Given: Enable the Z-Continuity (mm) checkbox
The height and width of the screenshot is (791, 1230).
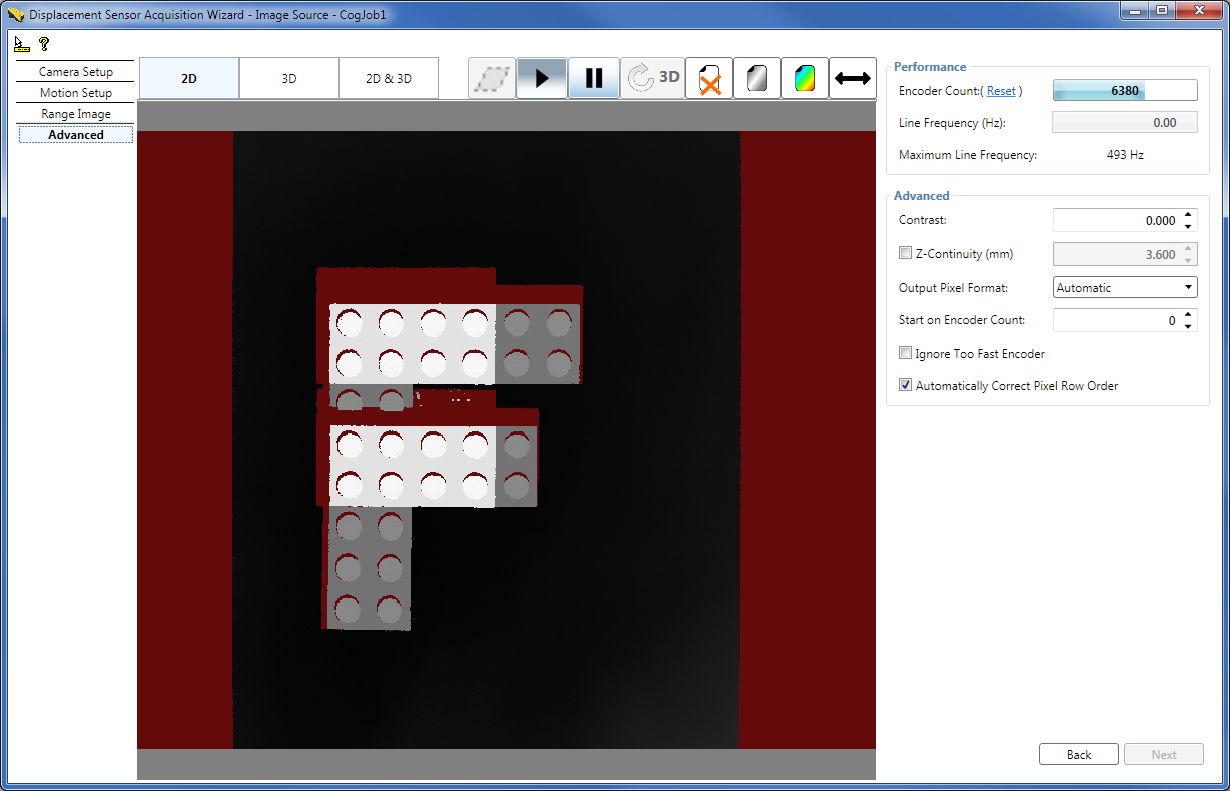Looking at the screenshot, I should point(905,253).
